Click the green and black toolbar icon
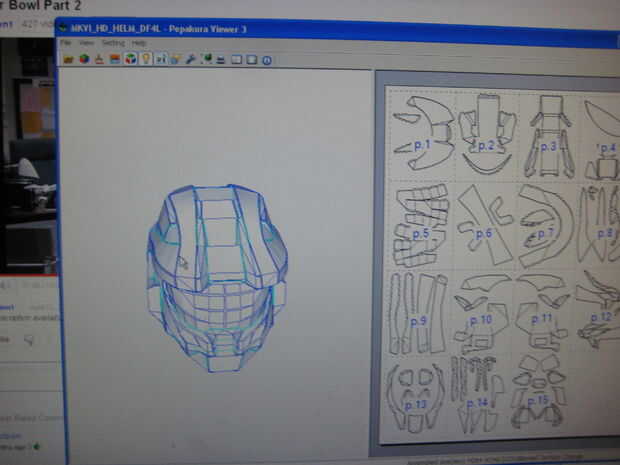 pos(206,59)
